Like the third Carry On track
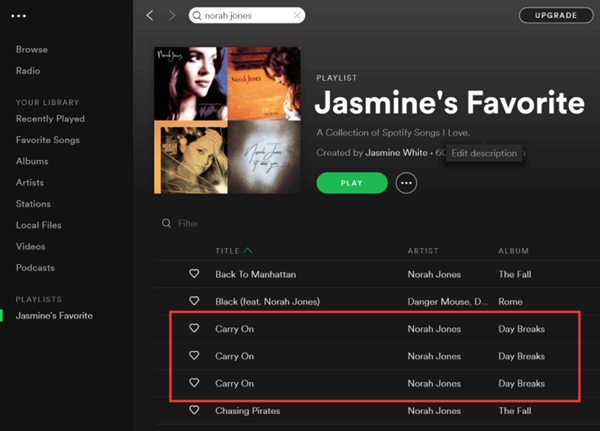Screen dimensions: 600x431 (194, 383)
